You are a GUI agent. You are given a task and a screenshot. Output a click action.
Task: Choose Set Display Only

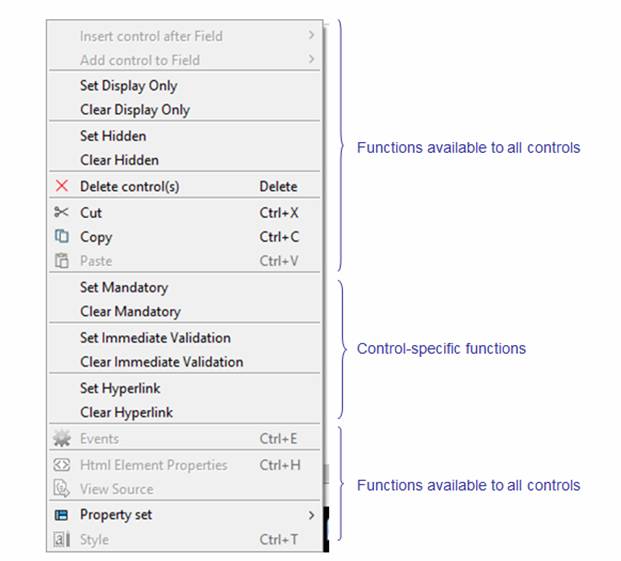point(128,86)
